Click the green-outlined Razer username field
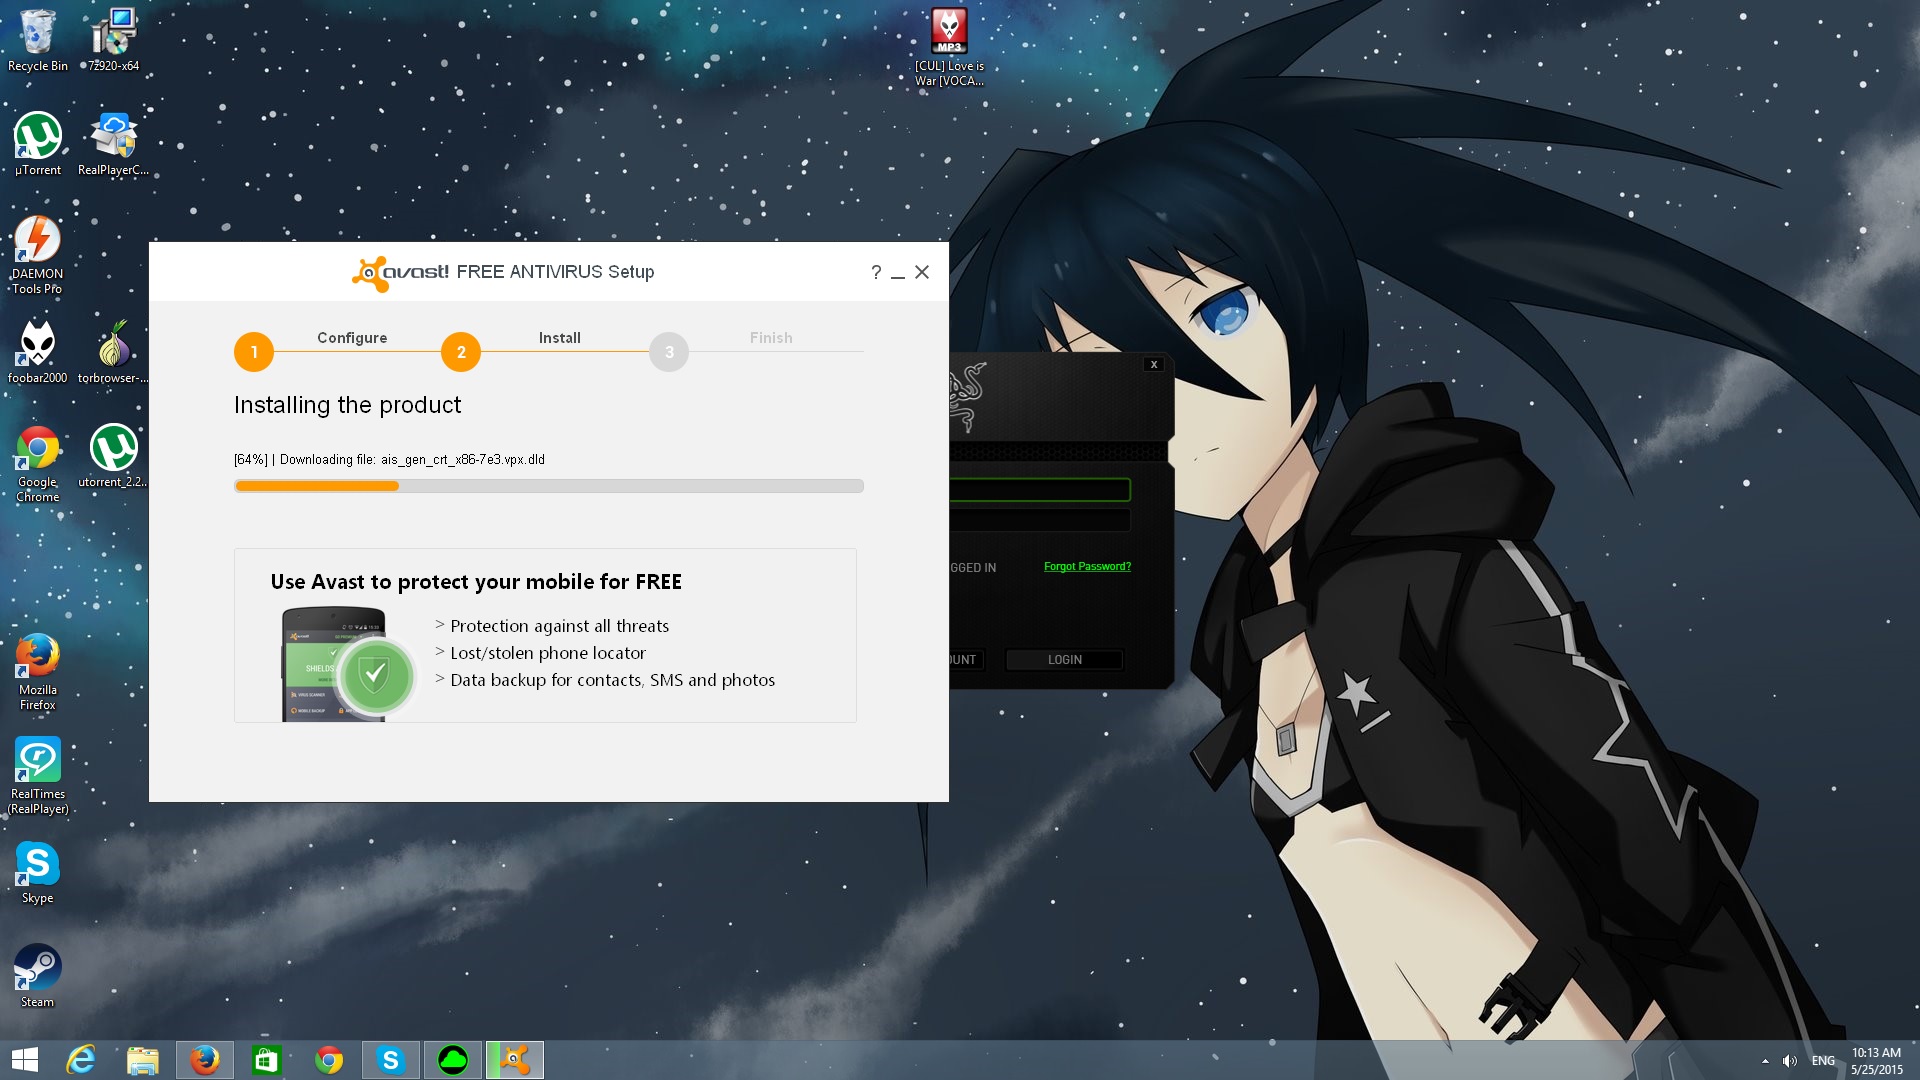 pos(1040,490)
